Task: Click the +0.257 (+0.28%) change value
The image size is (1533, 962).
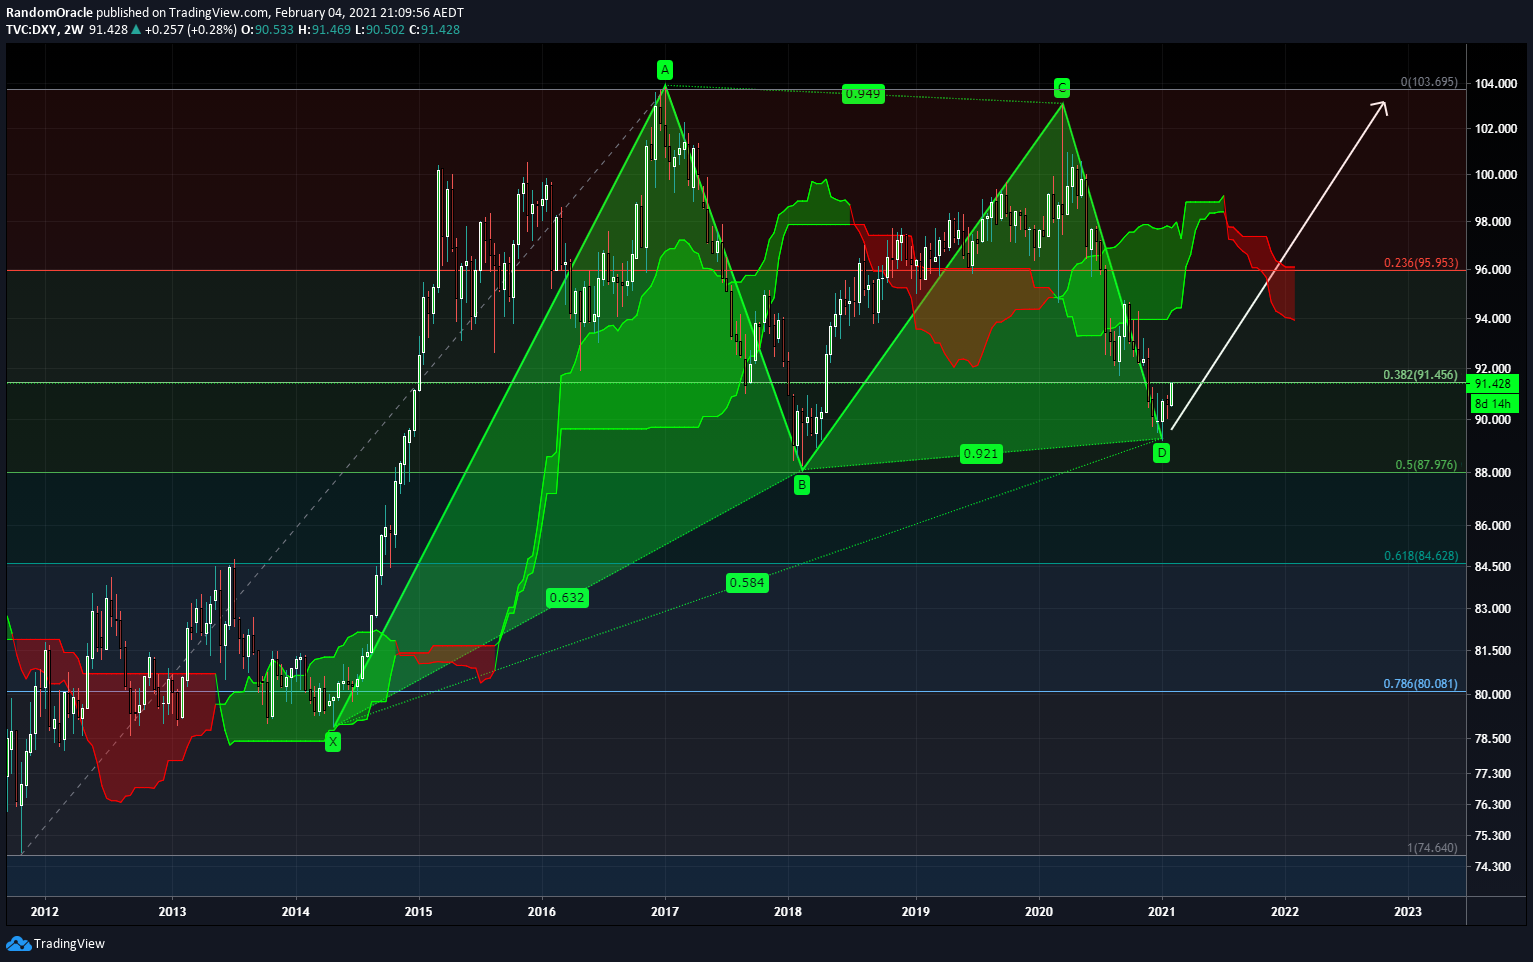Action: pyautogui.click(x=191, y=30)
